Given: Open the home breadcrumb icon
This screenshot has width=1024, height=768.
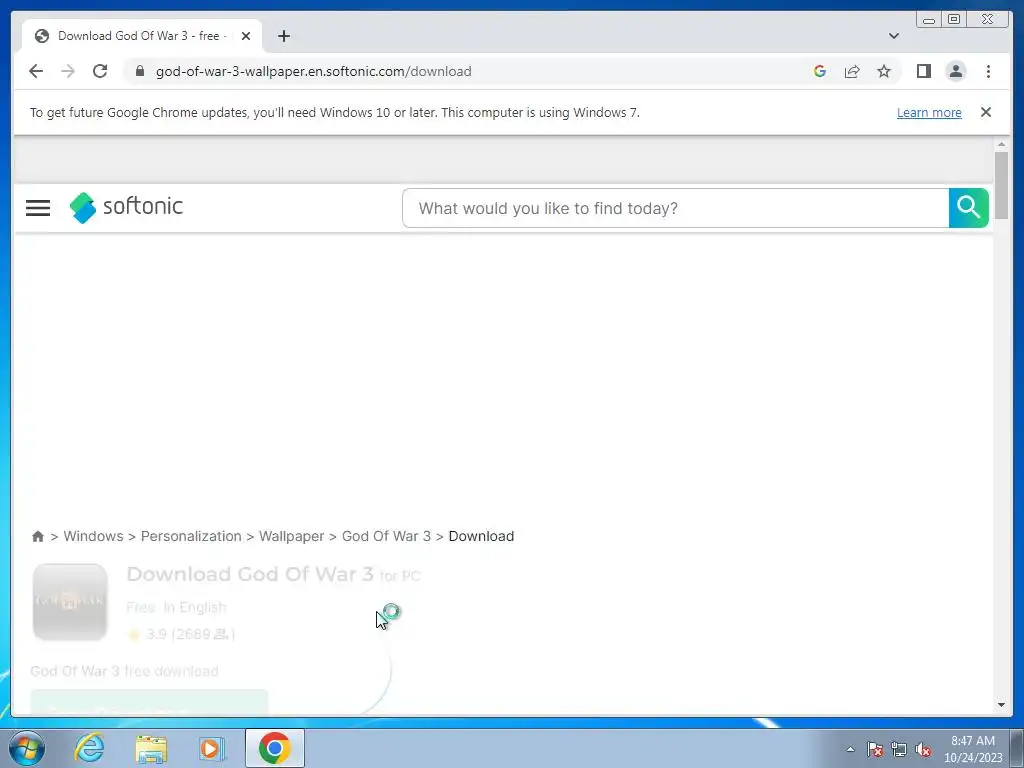Looking at the screenshot, I should (x=38, y=536).
